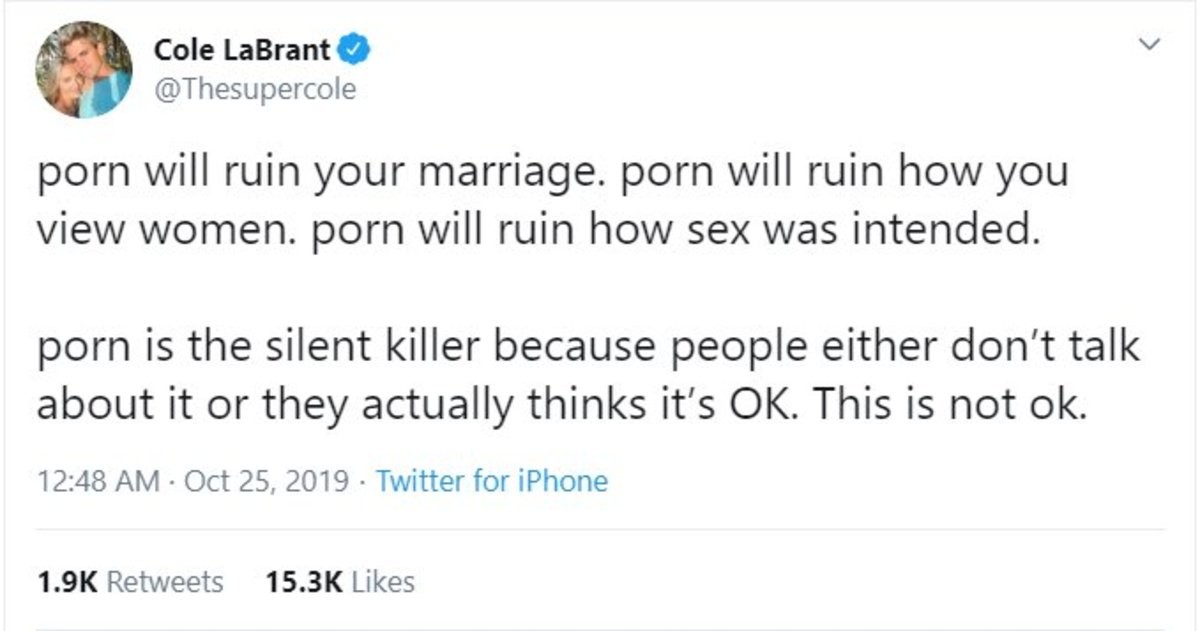Screen dimensions: 1200x631
Task: Open Cole LaBrant's profile photo
Action: point(85,70)
